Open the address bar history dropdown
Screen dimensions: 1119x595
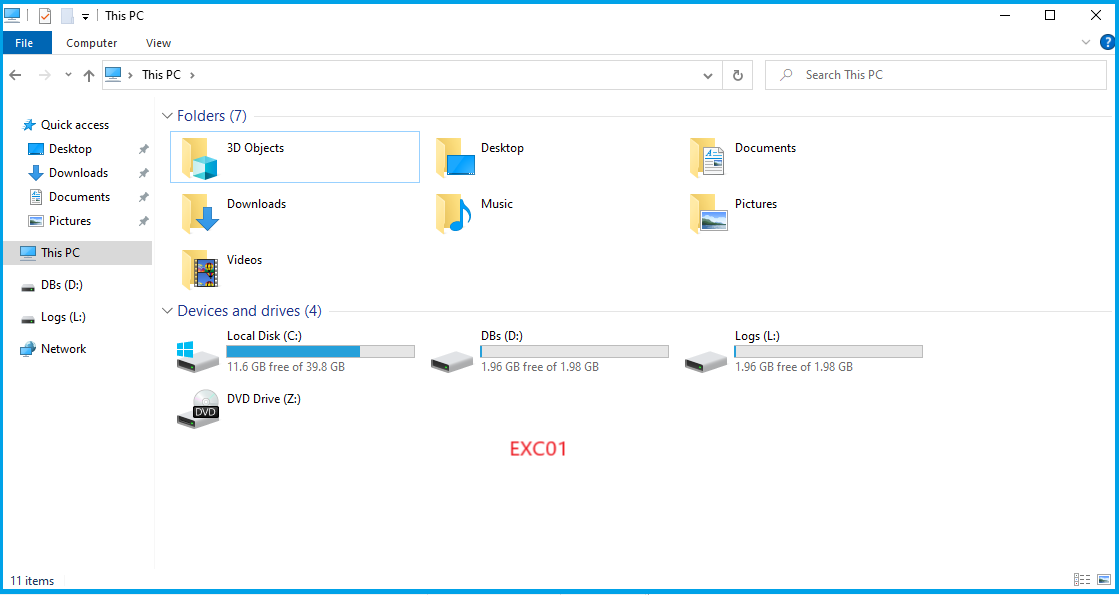[x=708, y=75]
